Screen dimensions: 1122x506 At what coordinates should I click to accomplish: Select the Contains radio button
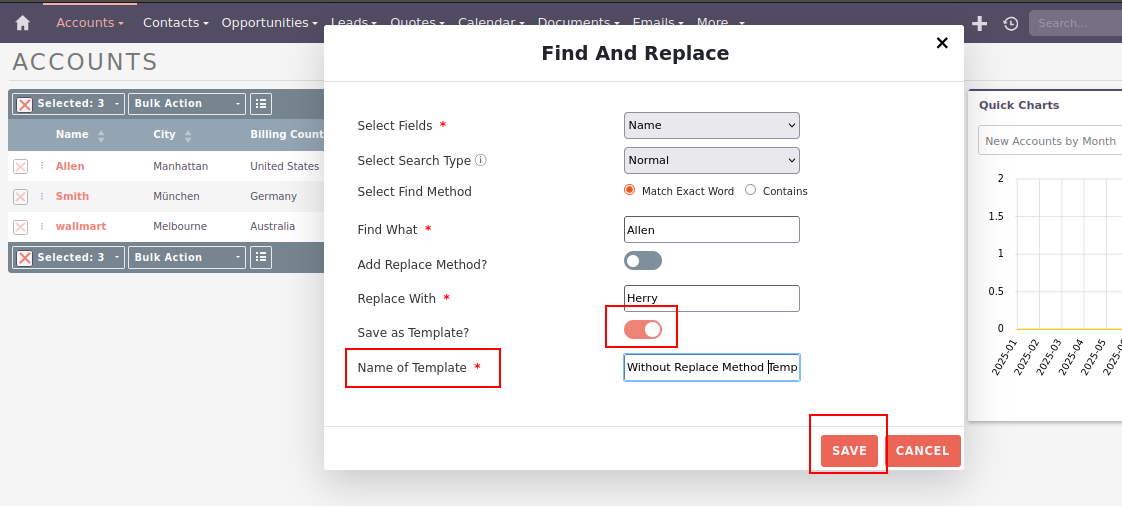[x=751, y=190]
